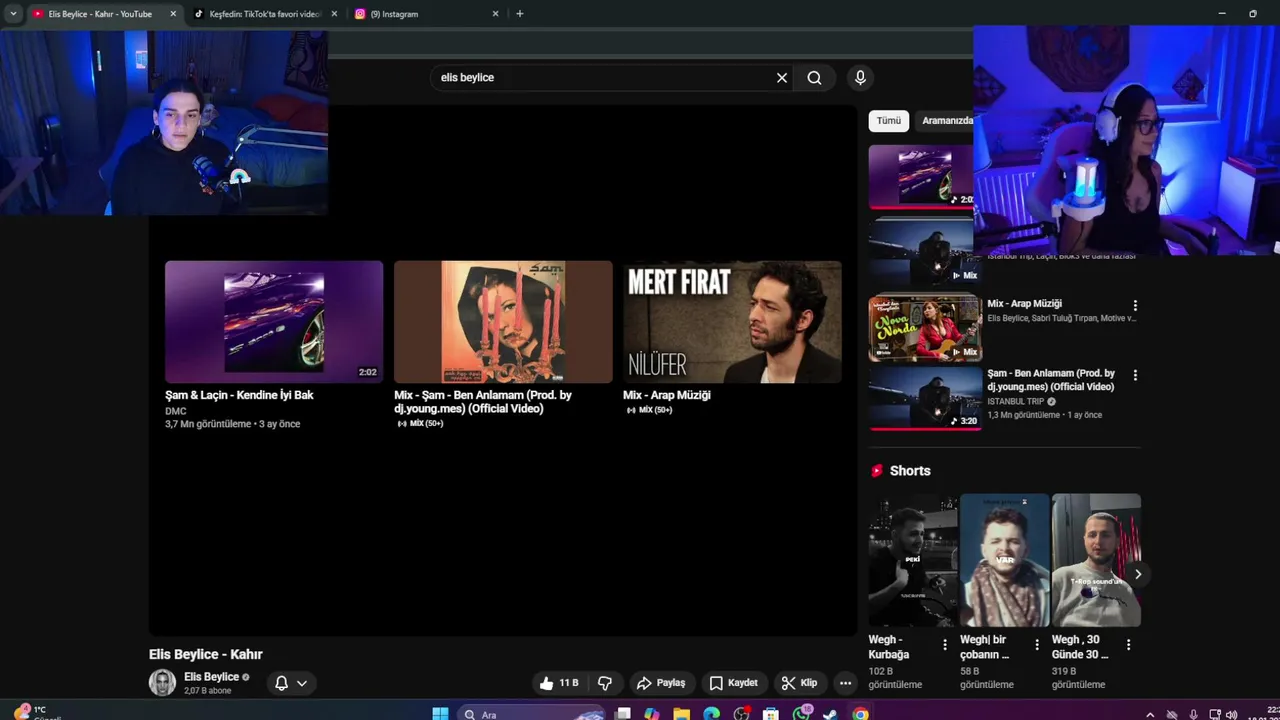Close the Instagram browser tab

495,14
